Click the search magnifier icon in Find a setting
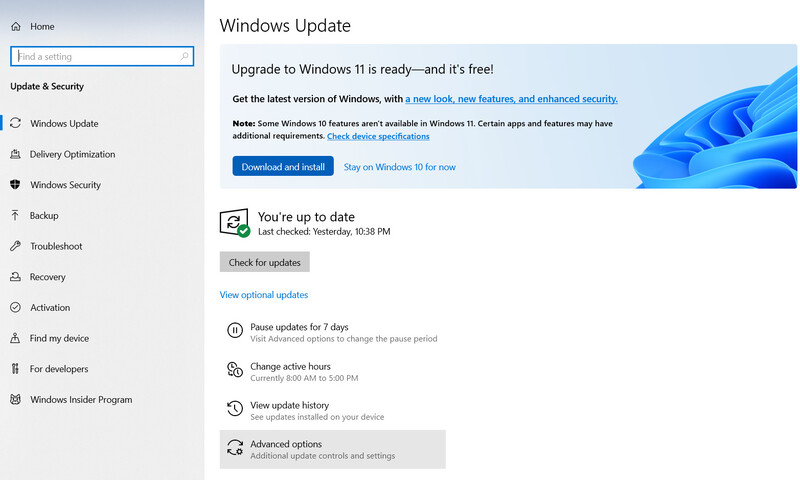Screen dimensions: 800x480 (184, 56)
